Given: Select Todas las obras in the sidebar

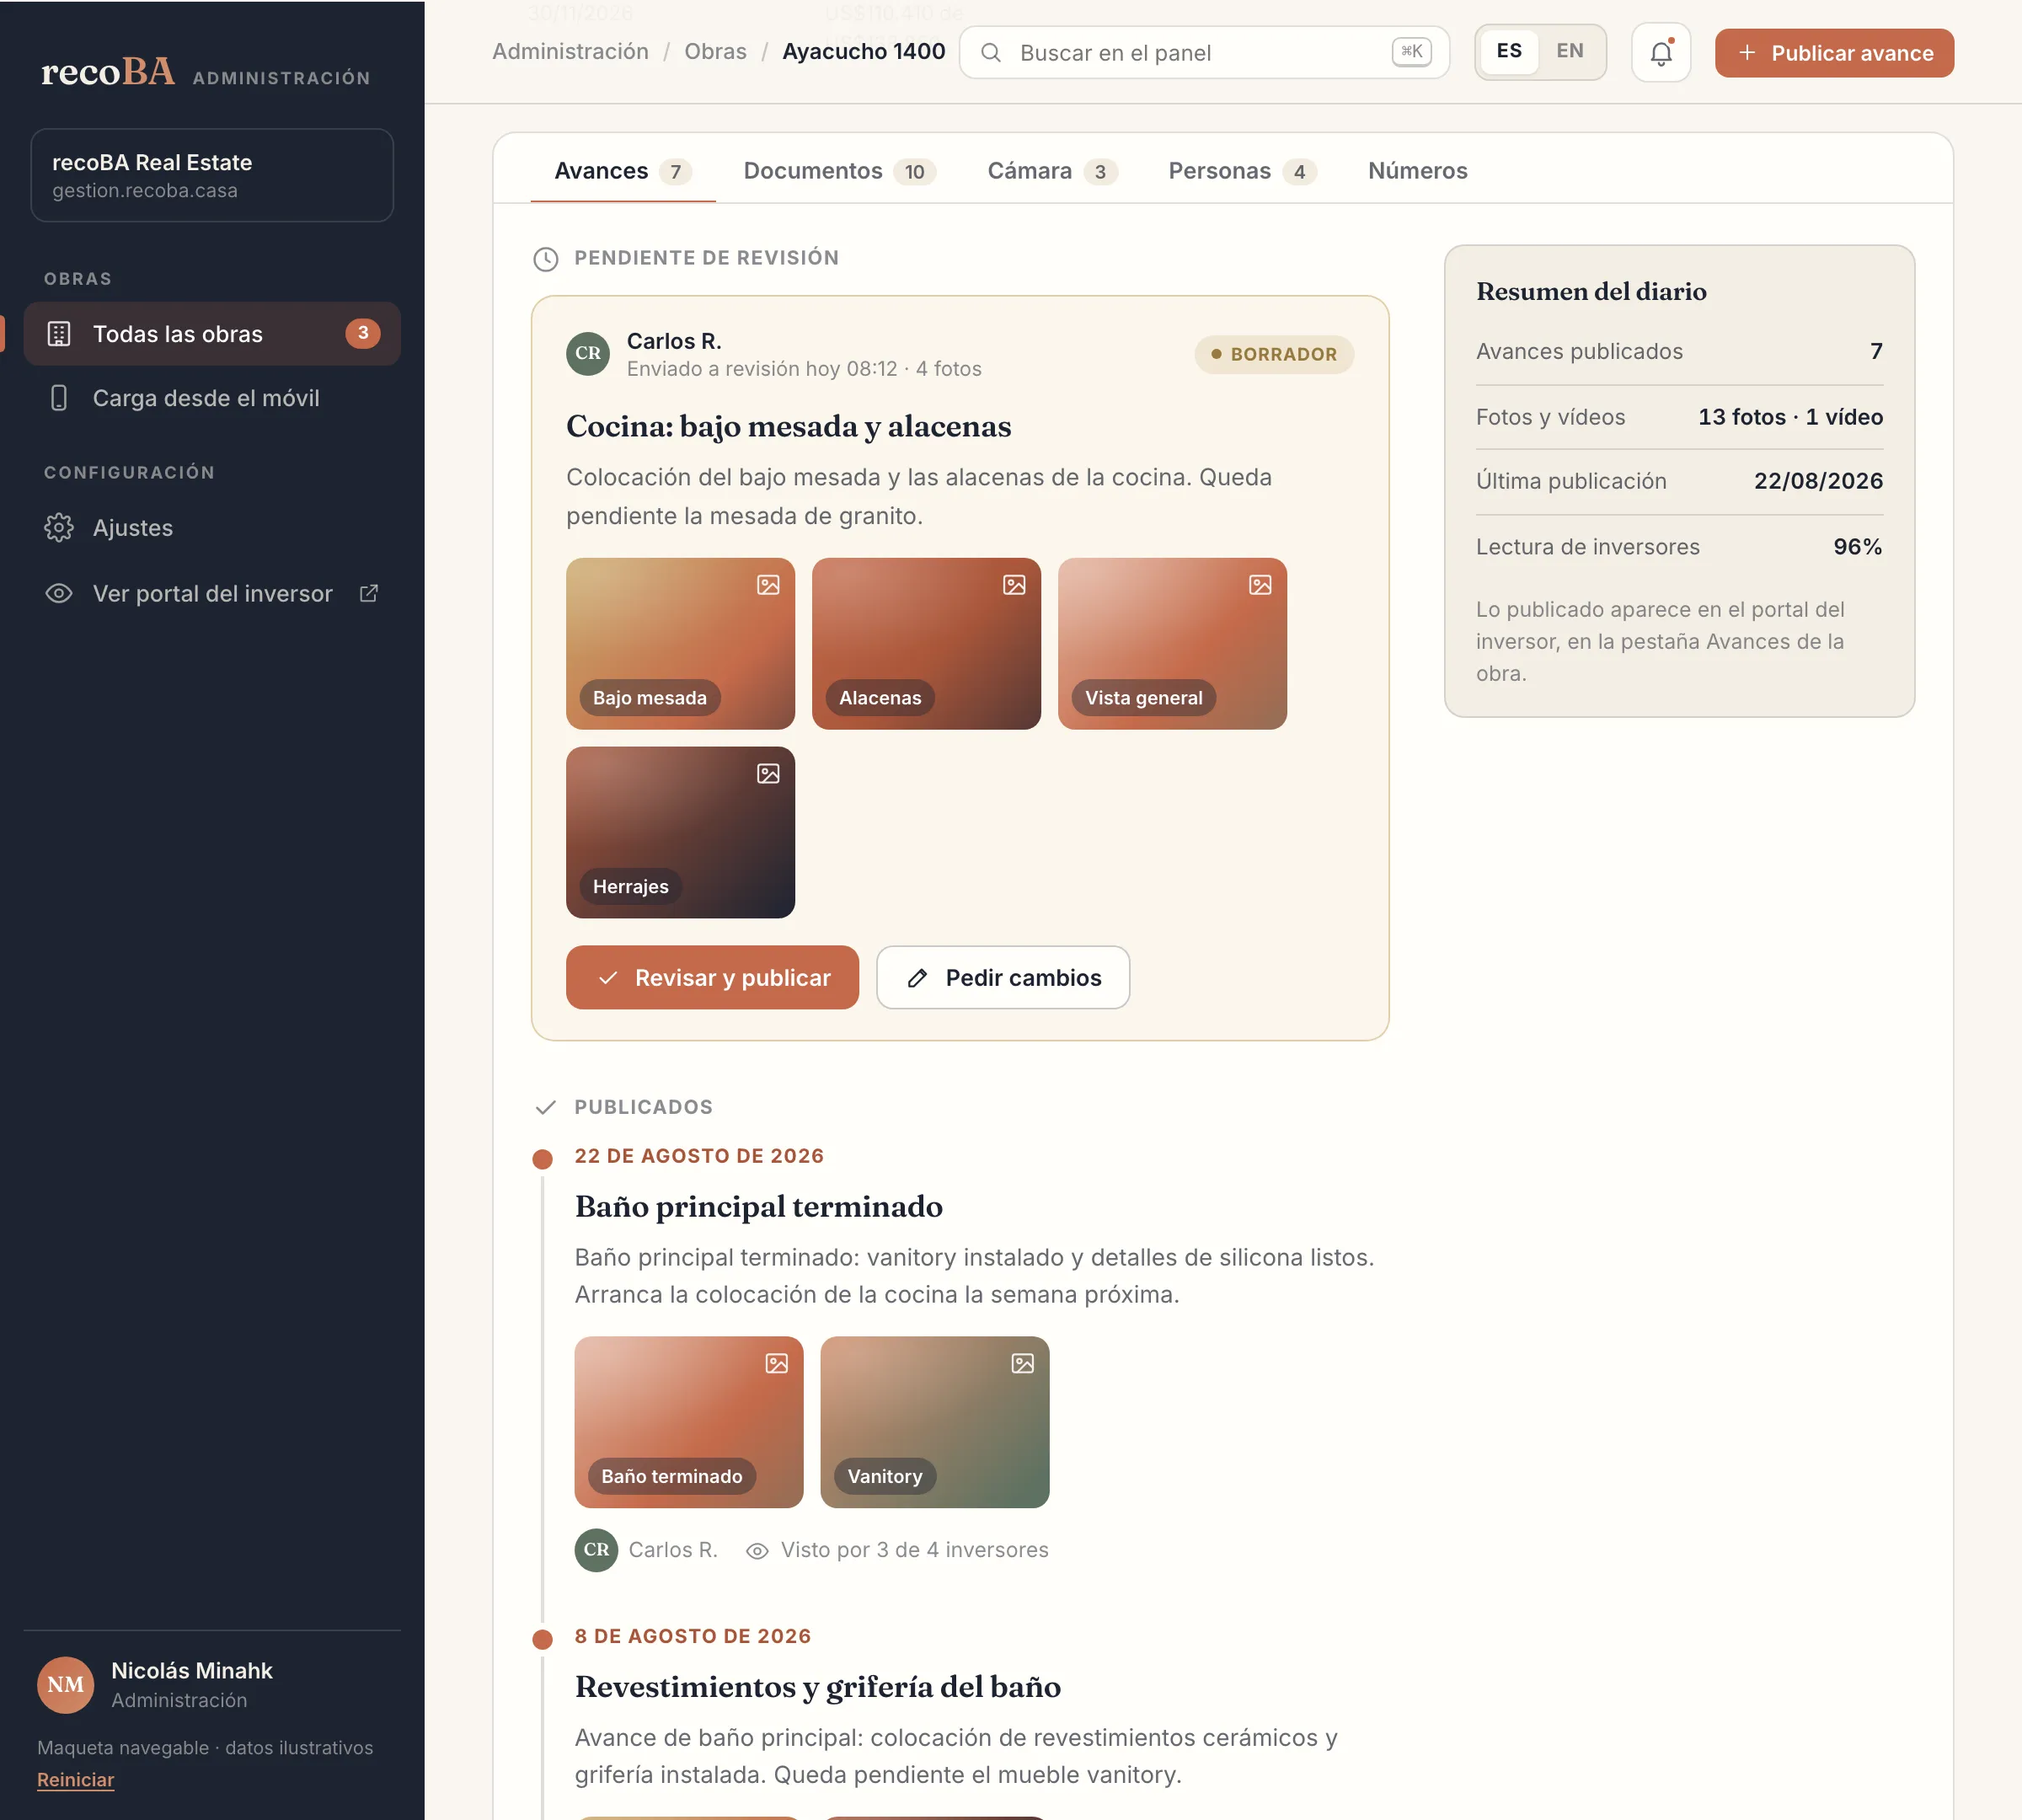Looking at the screenshot, I should (212, 334).
